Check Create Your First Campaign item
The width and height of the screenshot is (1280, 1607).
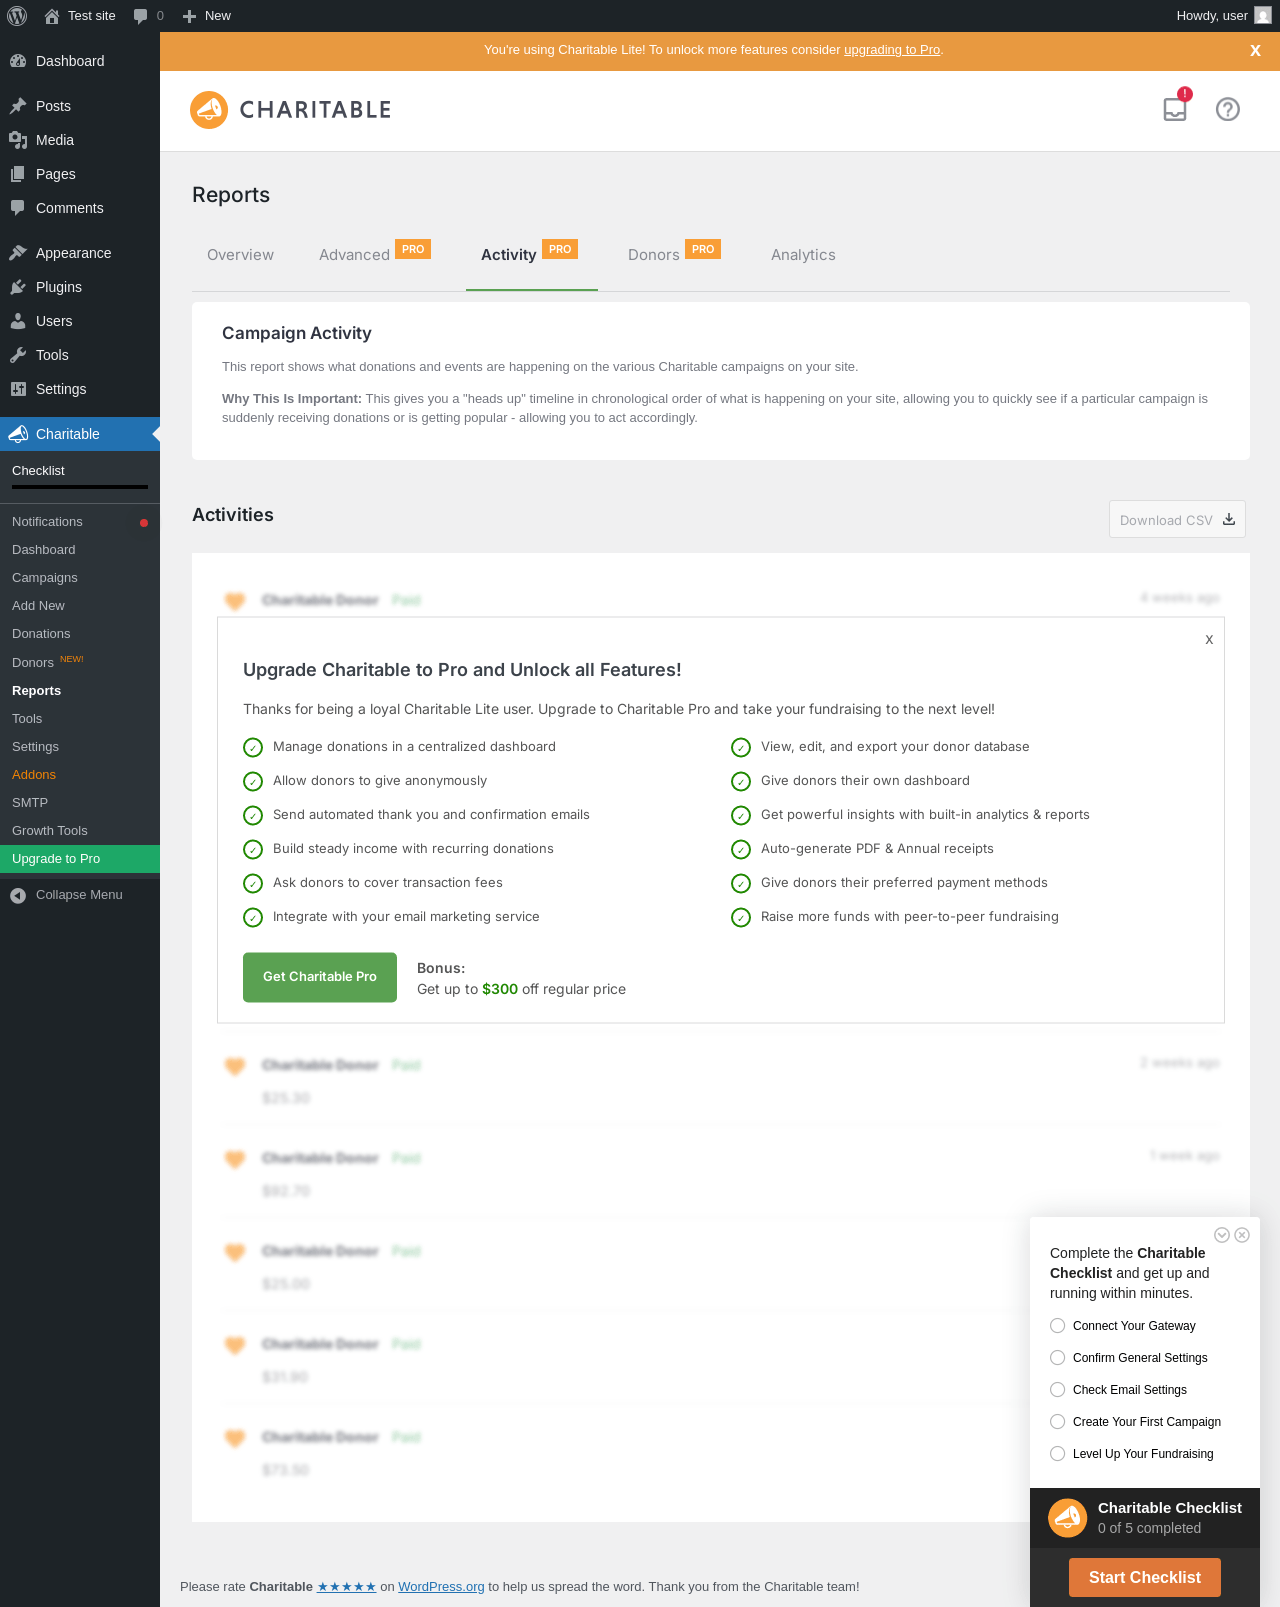1057,1422
